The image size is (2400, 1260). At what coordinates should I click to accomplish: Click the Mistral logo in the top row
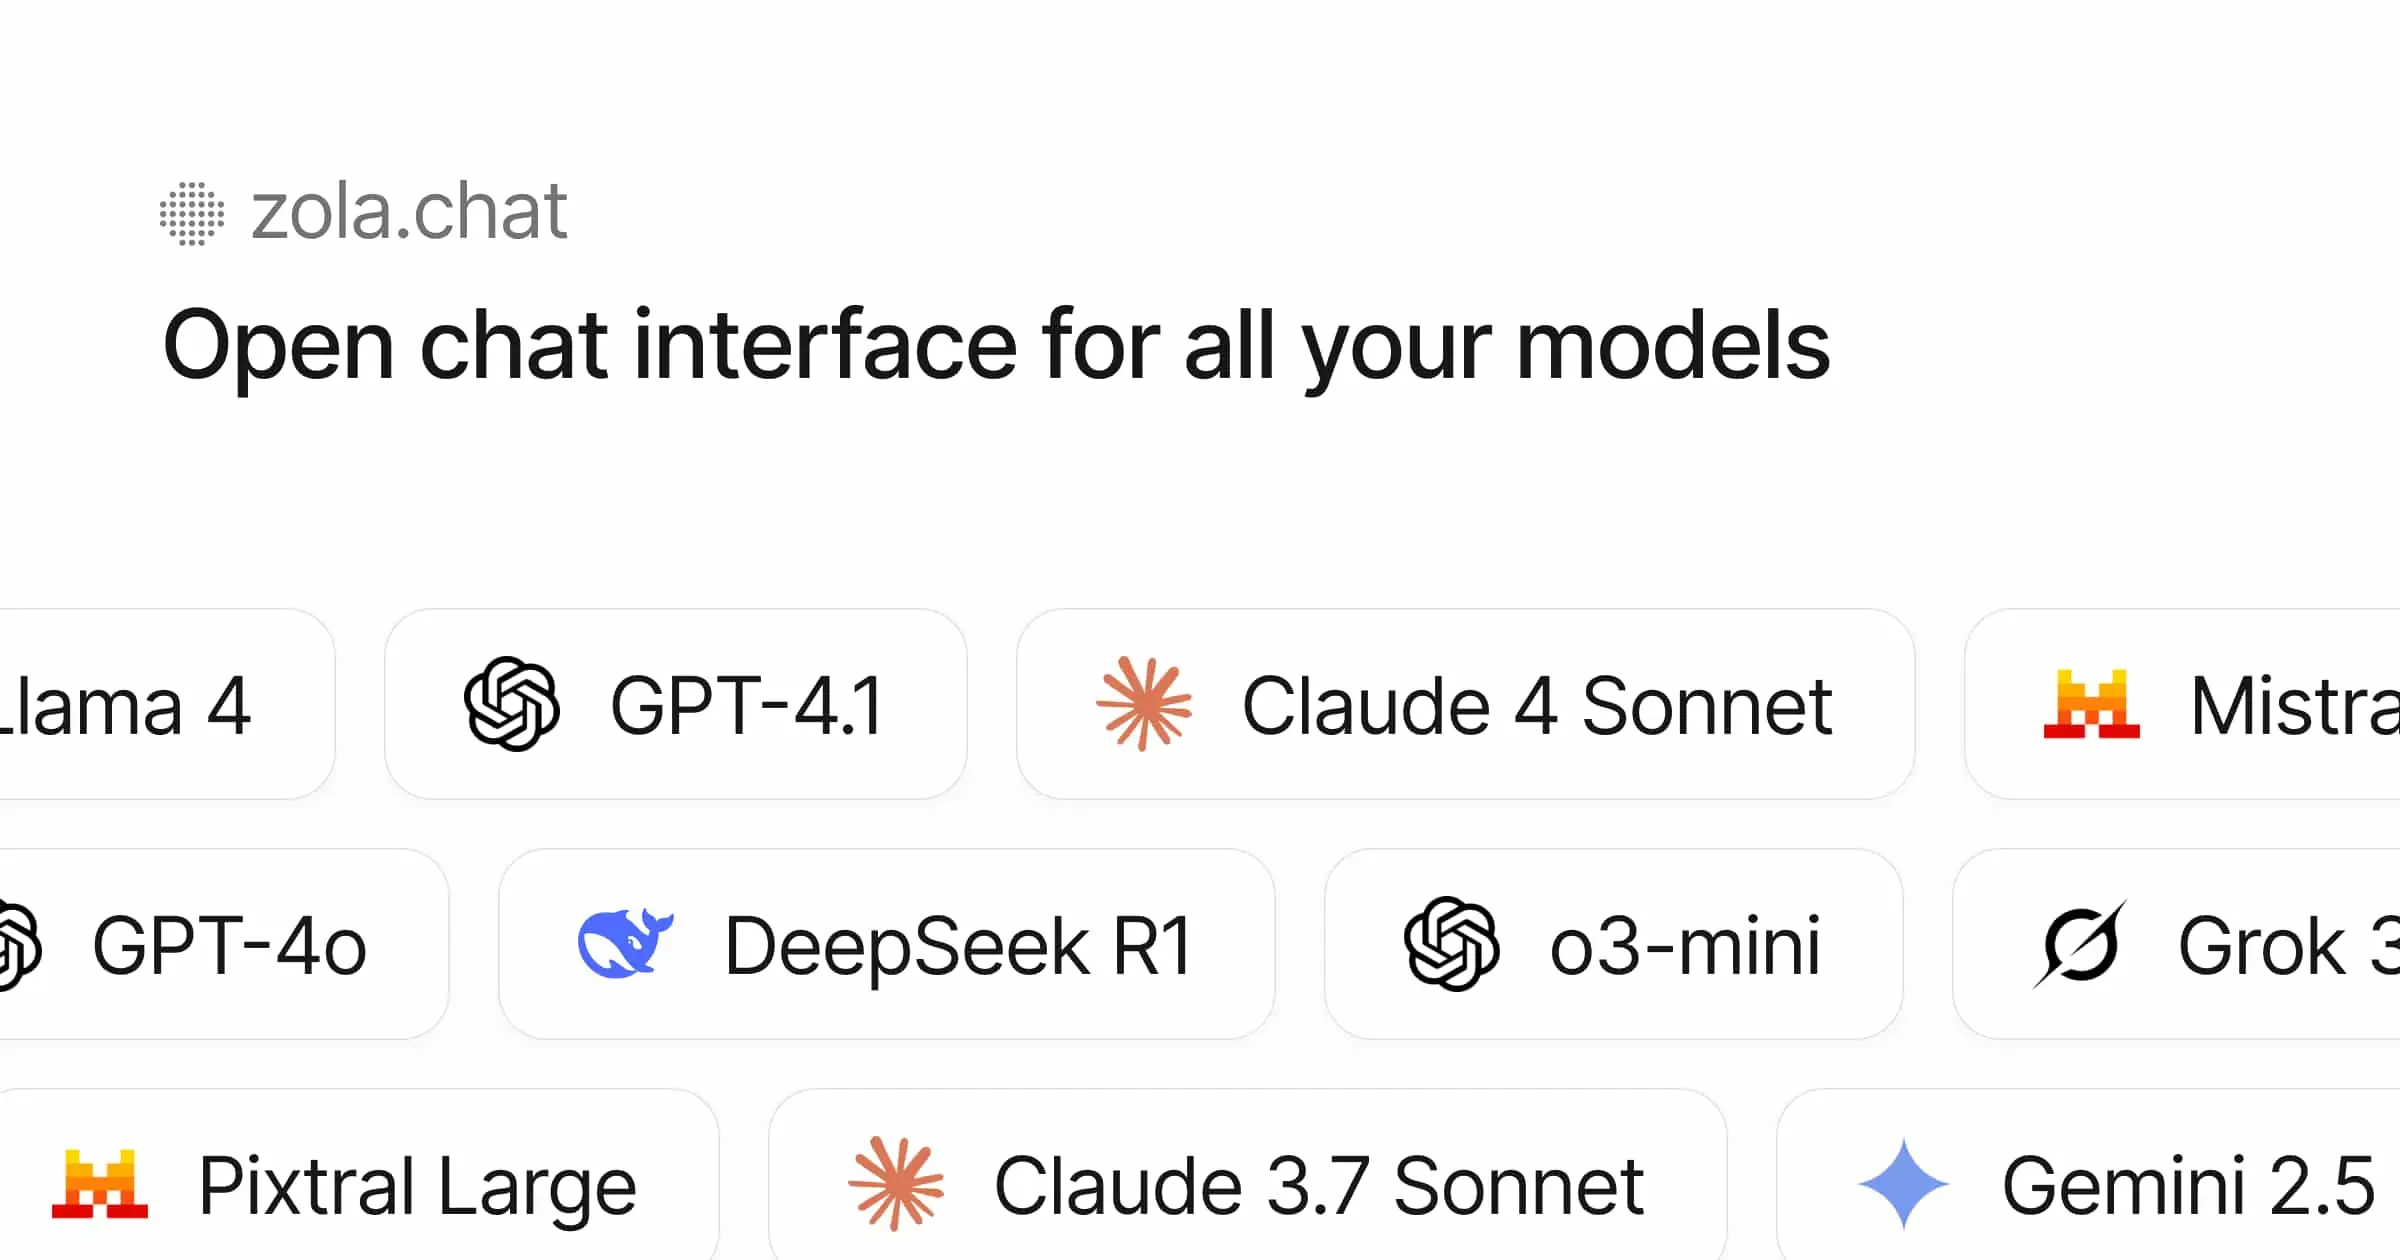click(x=2091, y=704)
